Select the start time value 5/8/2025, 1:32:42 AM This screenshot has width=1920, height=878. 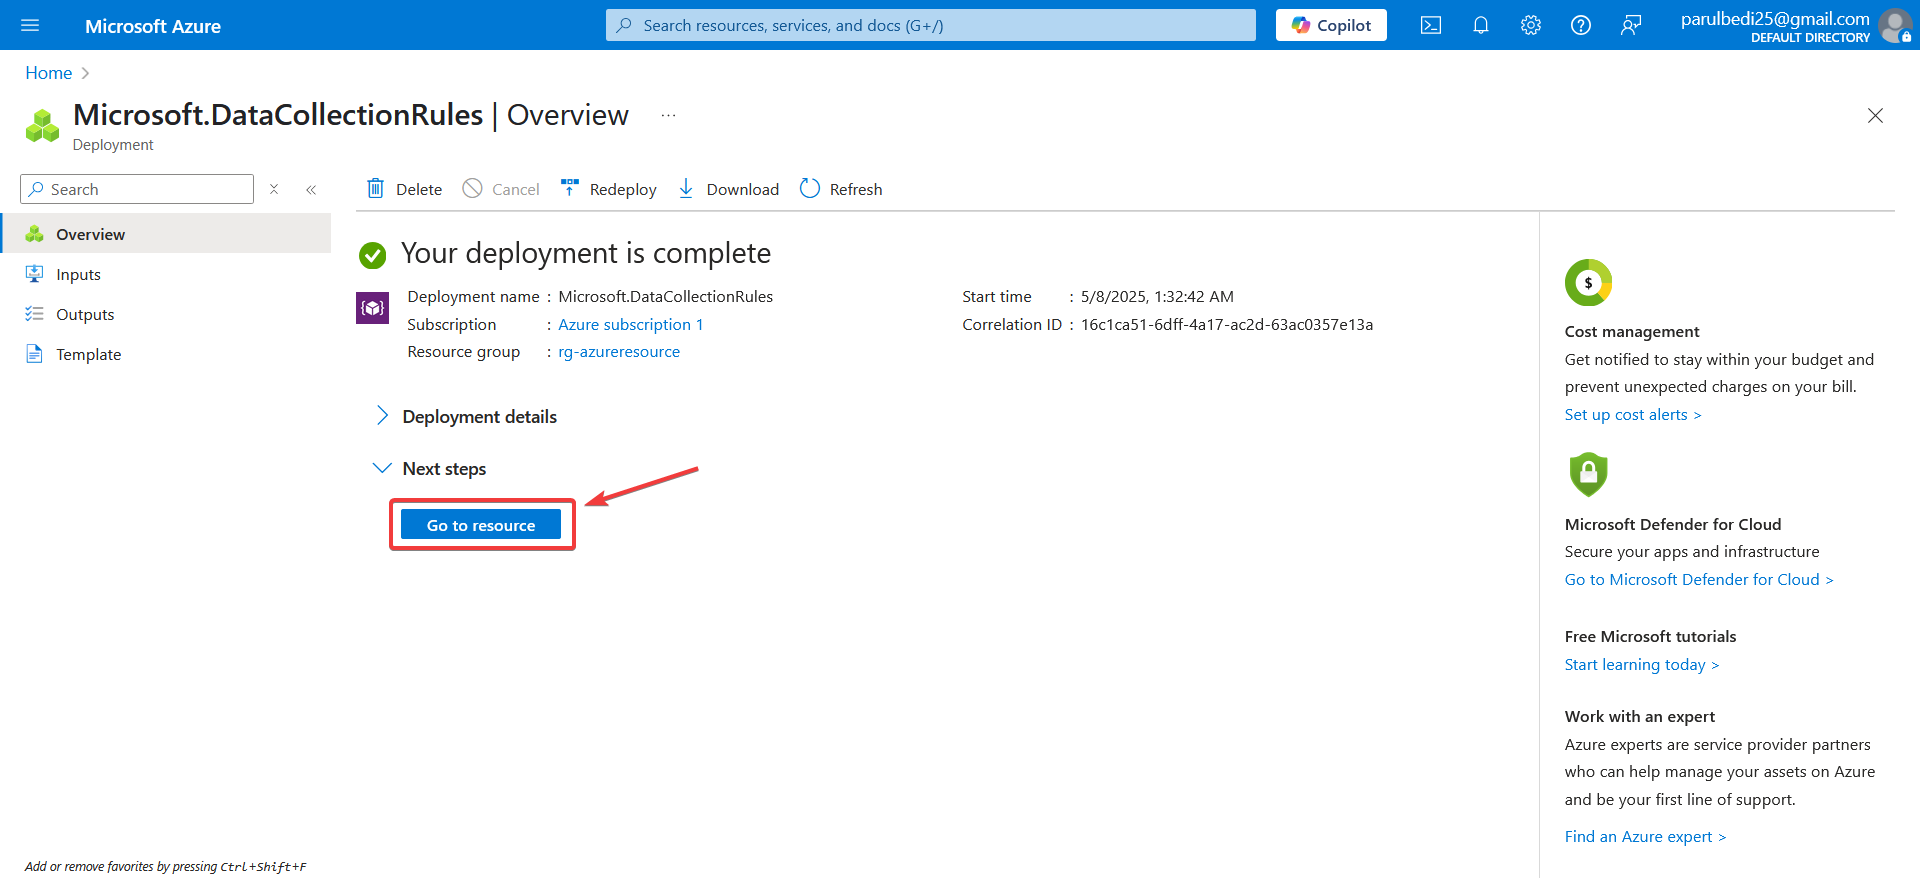click(1157, 297)
